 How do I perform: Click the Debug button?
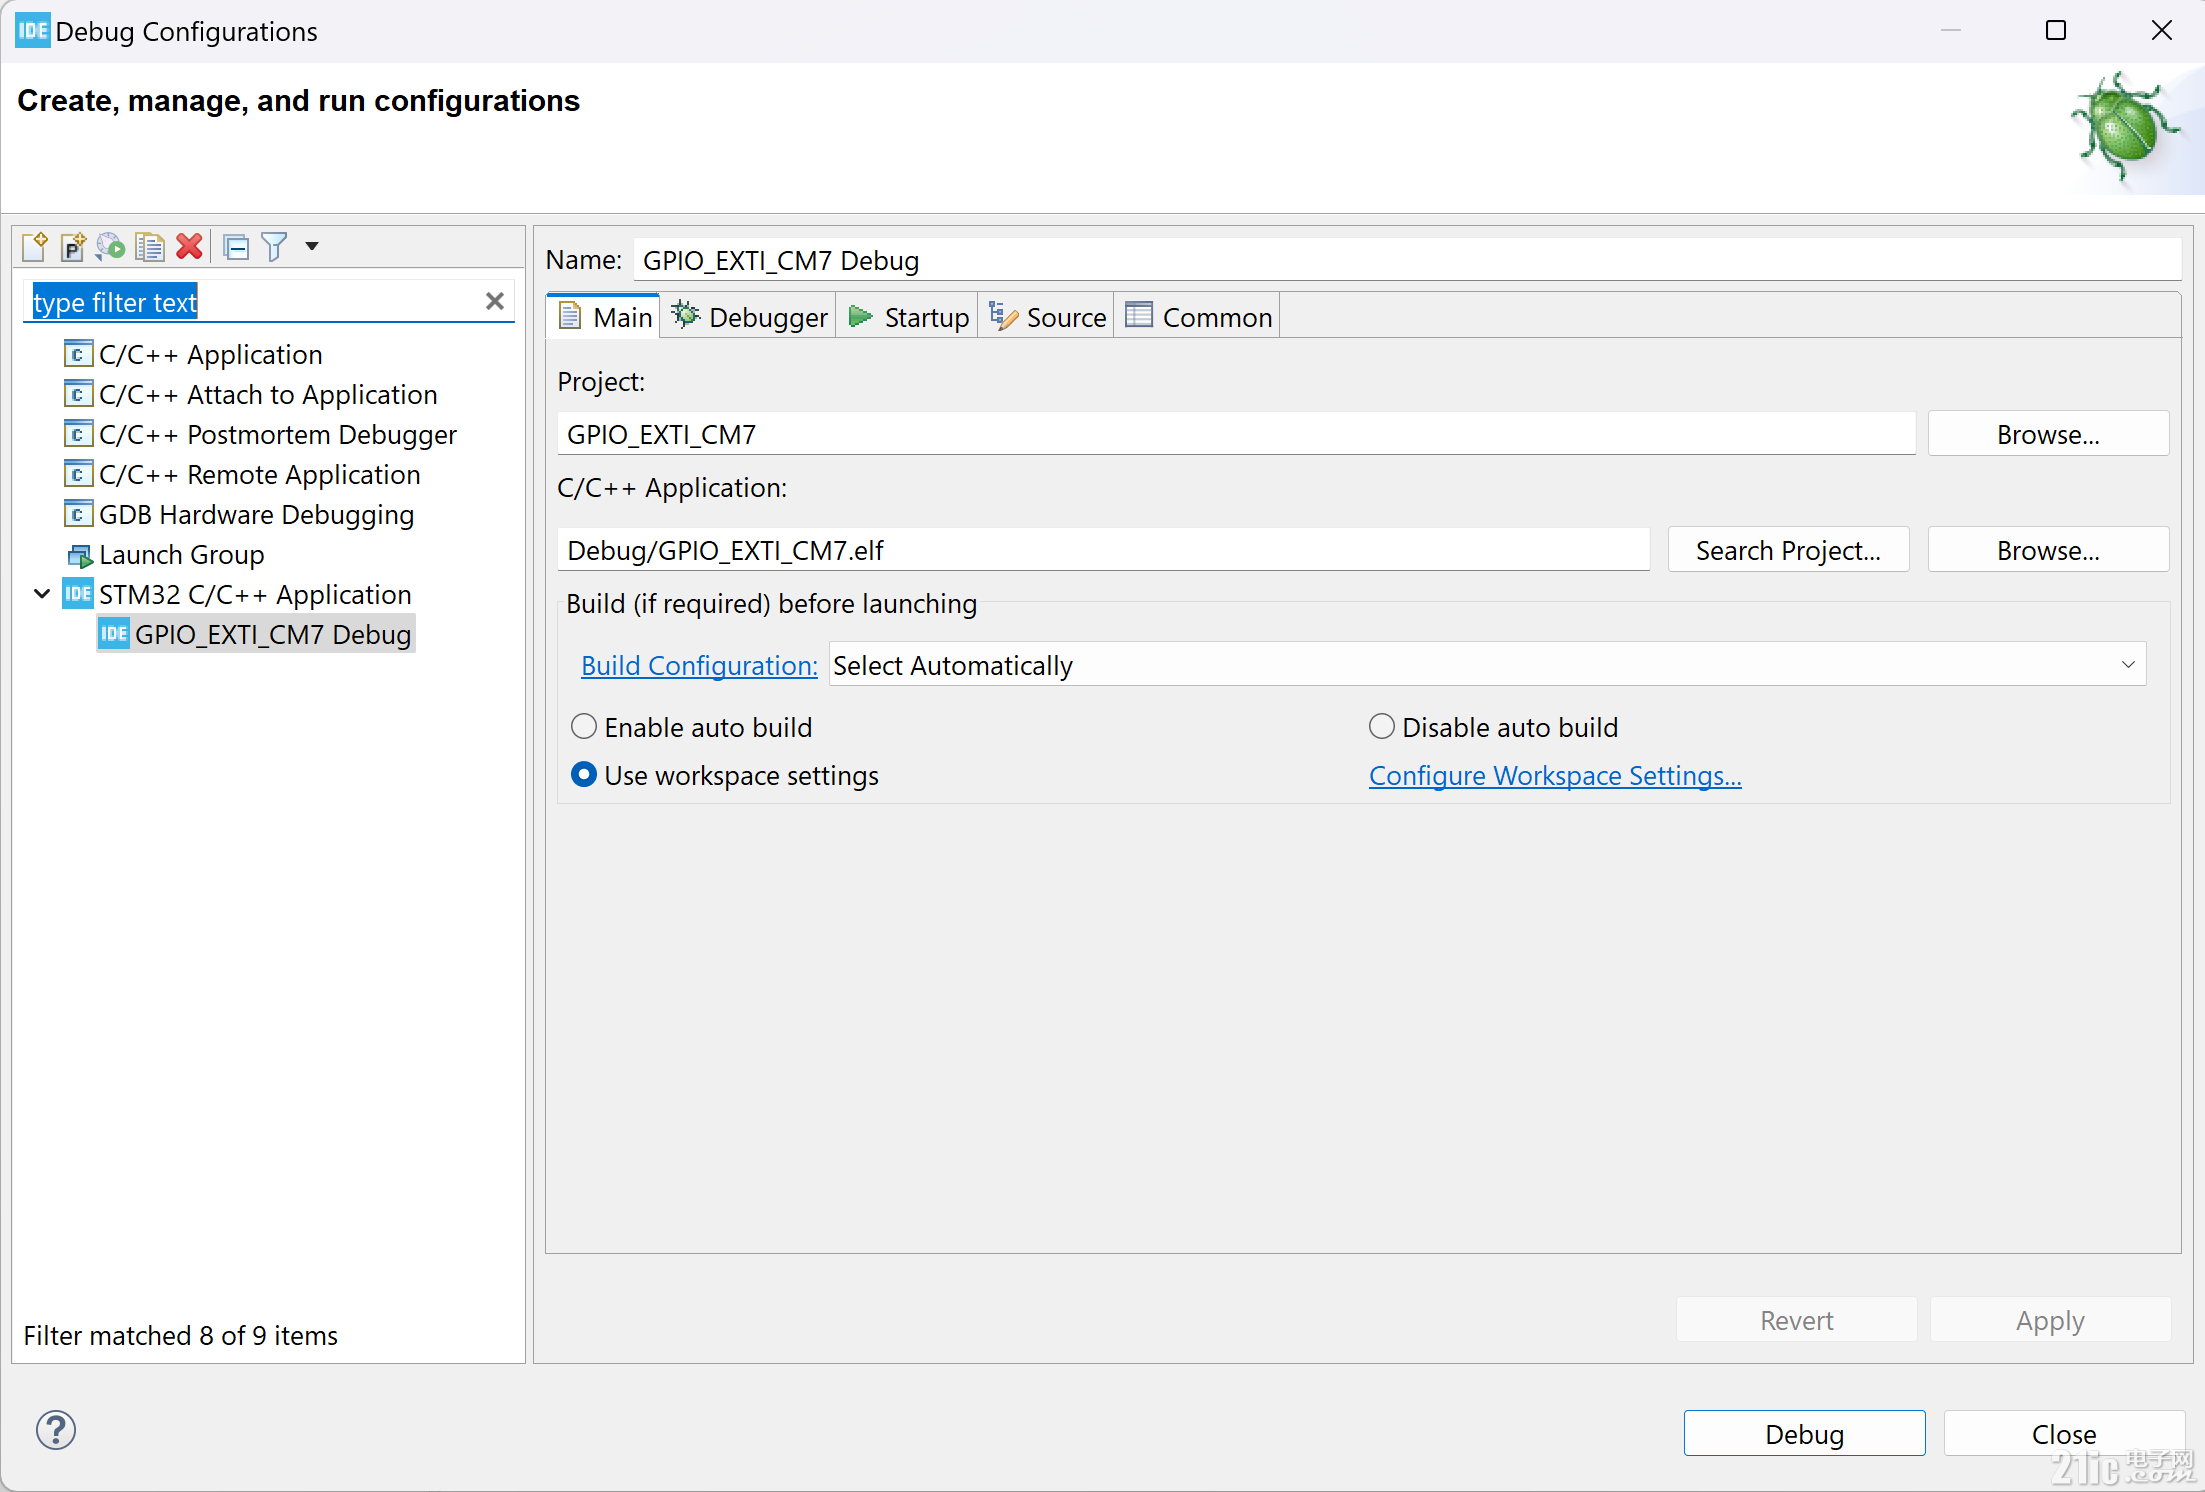tap(1804, 1433)
